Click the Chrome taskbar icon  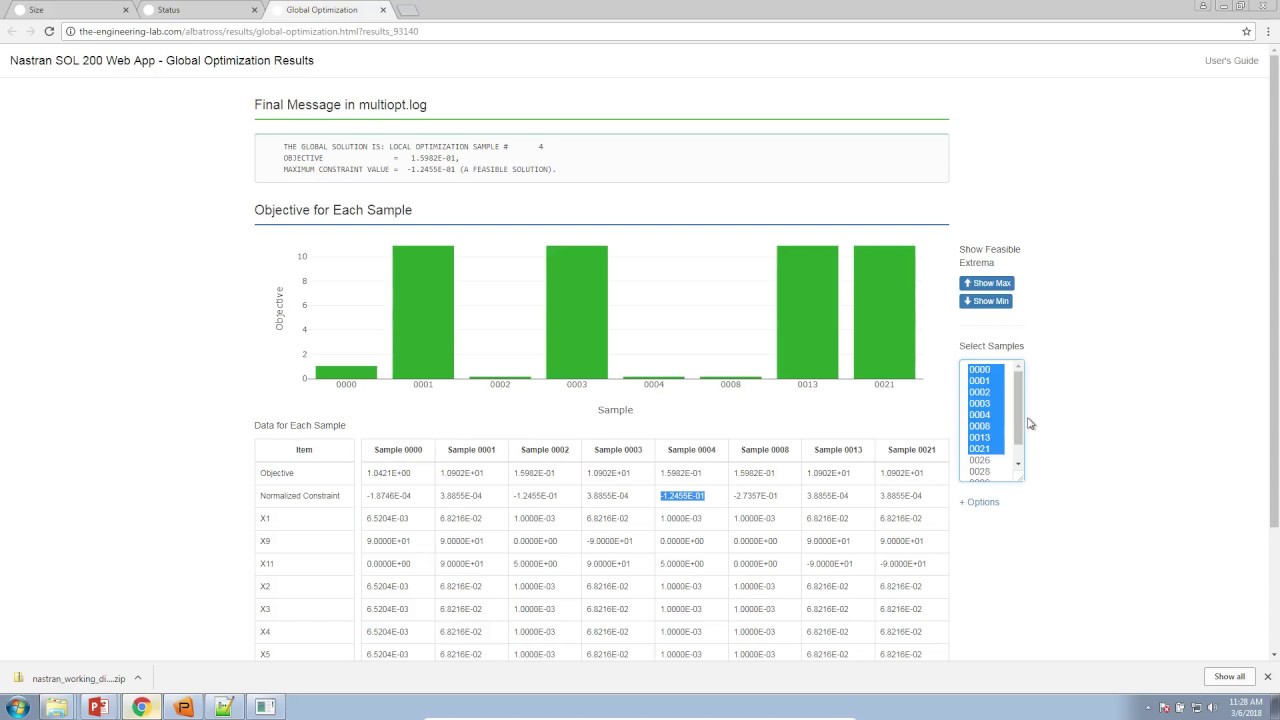pos(141,707)
